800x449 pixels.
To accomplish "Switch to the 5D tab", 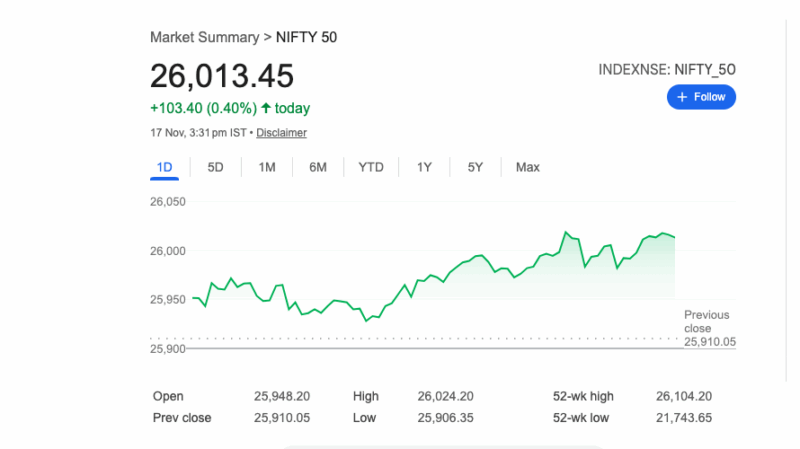I will click(x=215, y=167).
